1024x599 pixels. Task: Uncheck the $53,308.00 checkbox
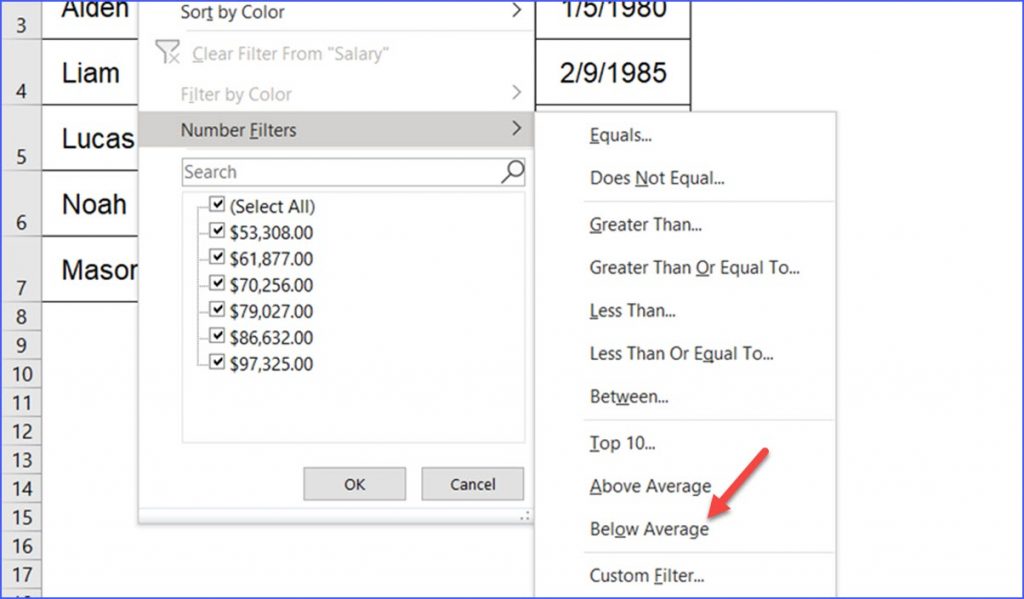click(x=217, y=232)
